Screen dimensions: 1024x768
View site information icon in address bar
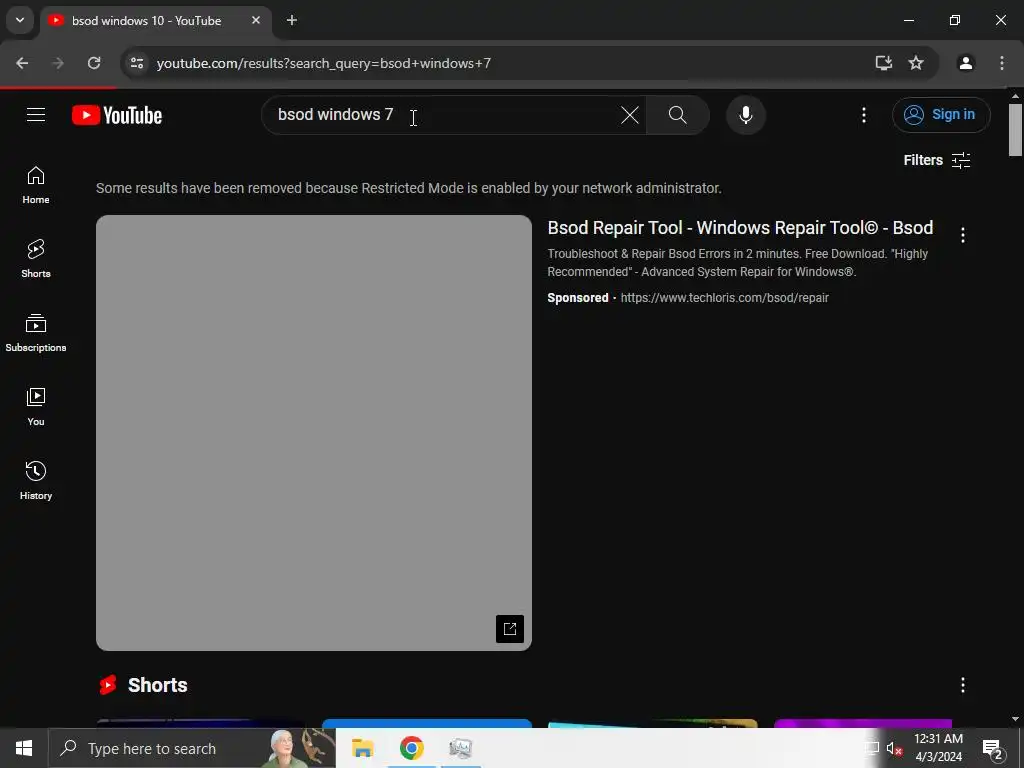tap(137, 63)
